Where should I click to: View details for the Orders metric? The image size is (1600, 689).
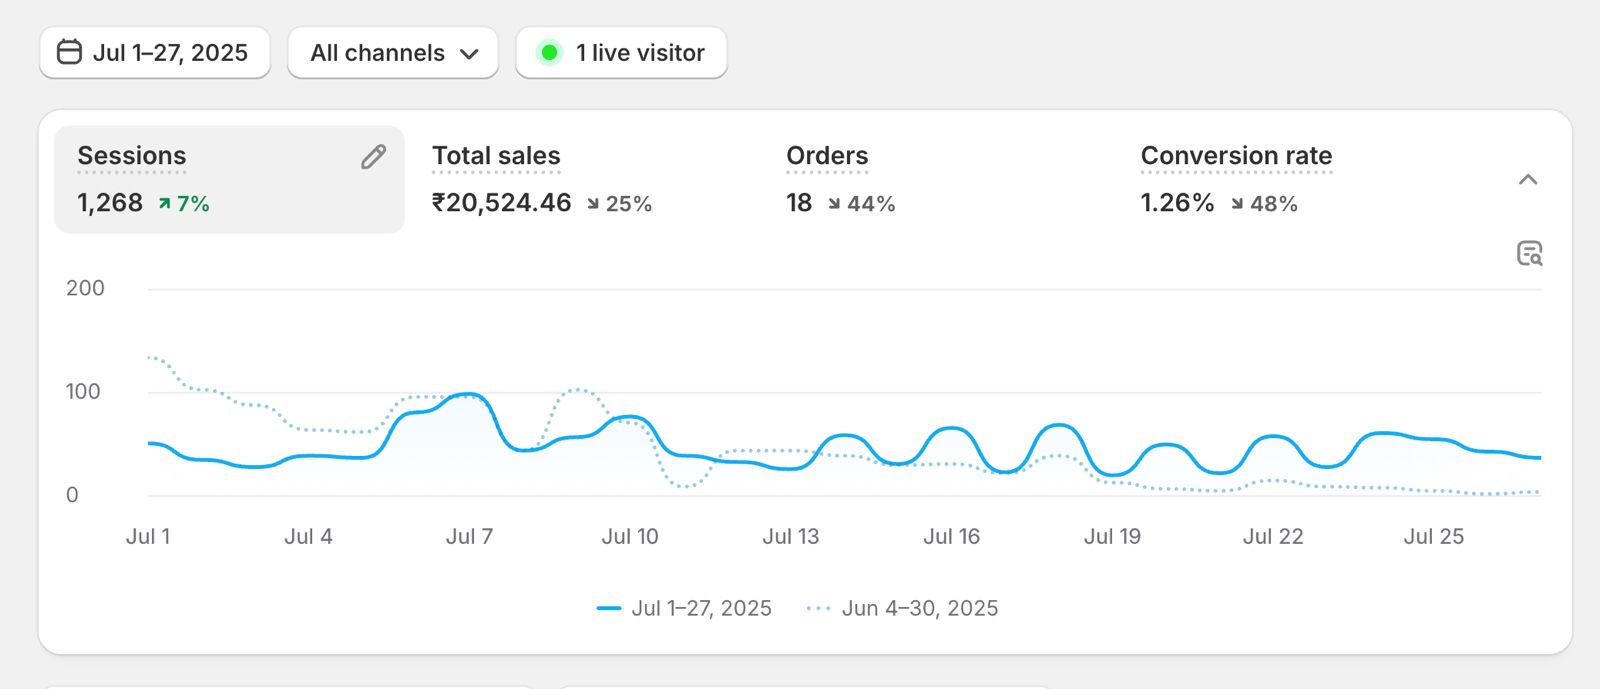[x=827, y=156]
